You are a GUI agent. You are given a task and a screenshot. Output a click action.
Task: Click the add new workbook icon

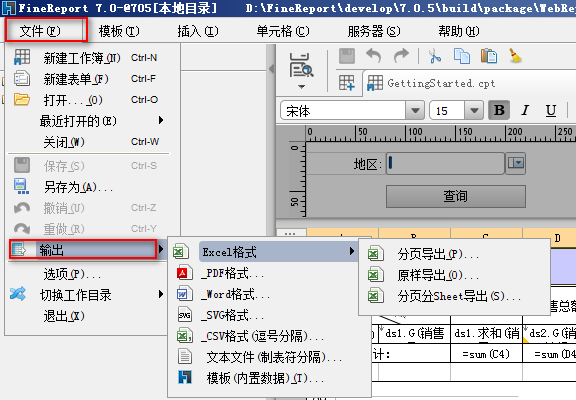[x=346, y=83]
